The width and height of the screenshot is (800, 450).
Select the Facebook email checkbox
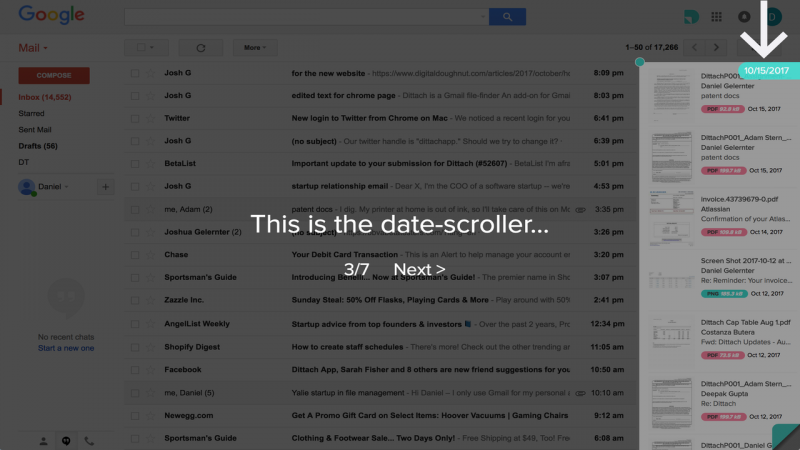point(135,370)
